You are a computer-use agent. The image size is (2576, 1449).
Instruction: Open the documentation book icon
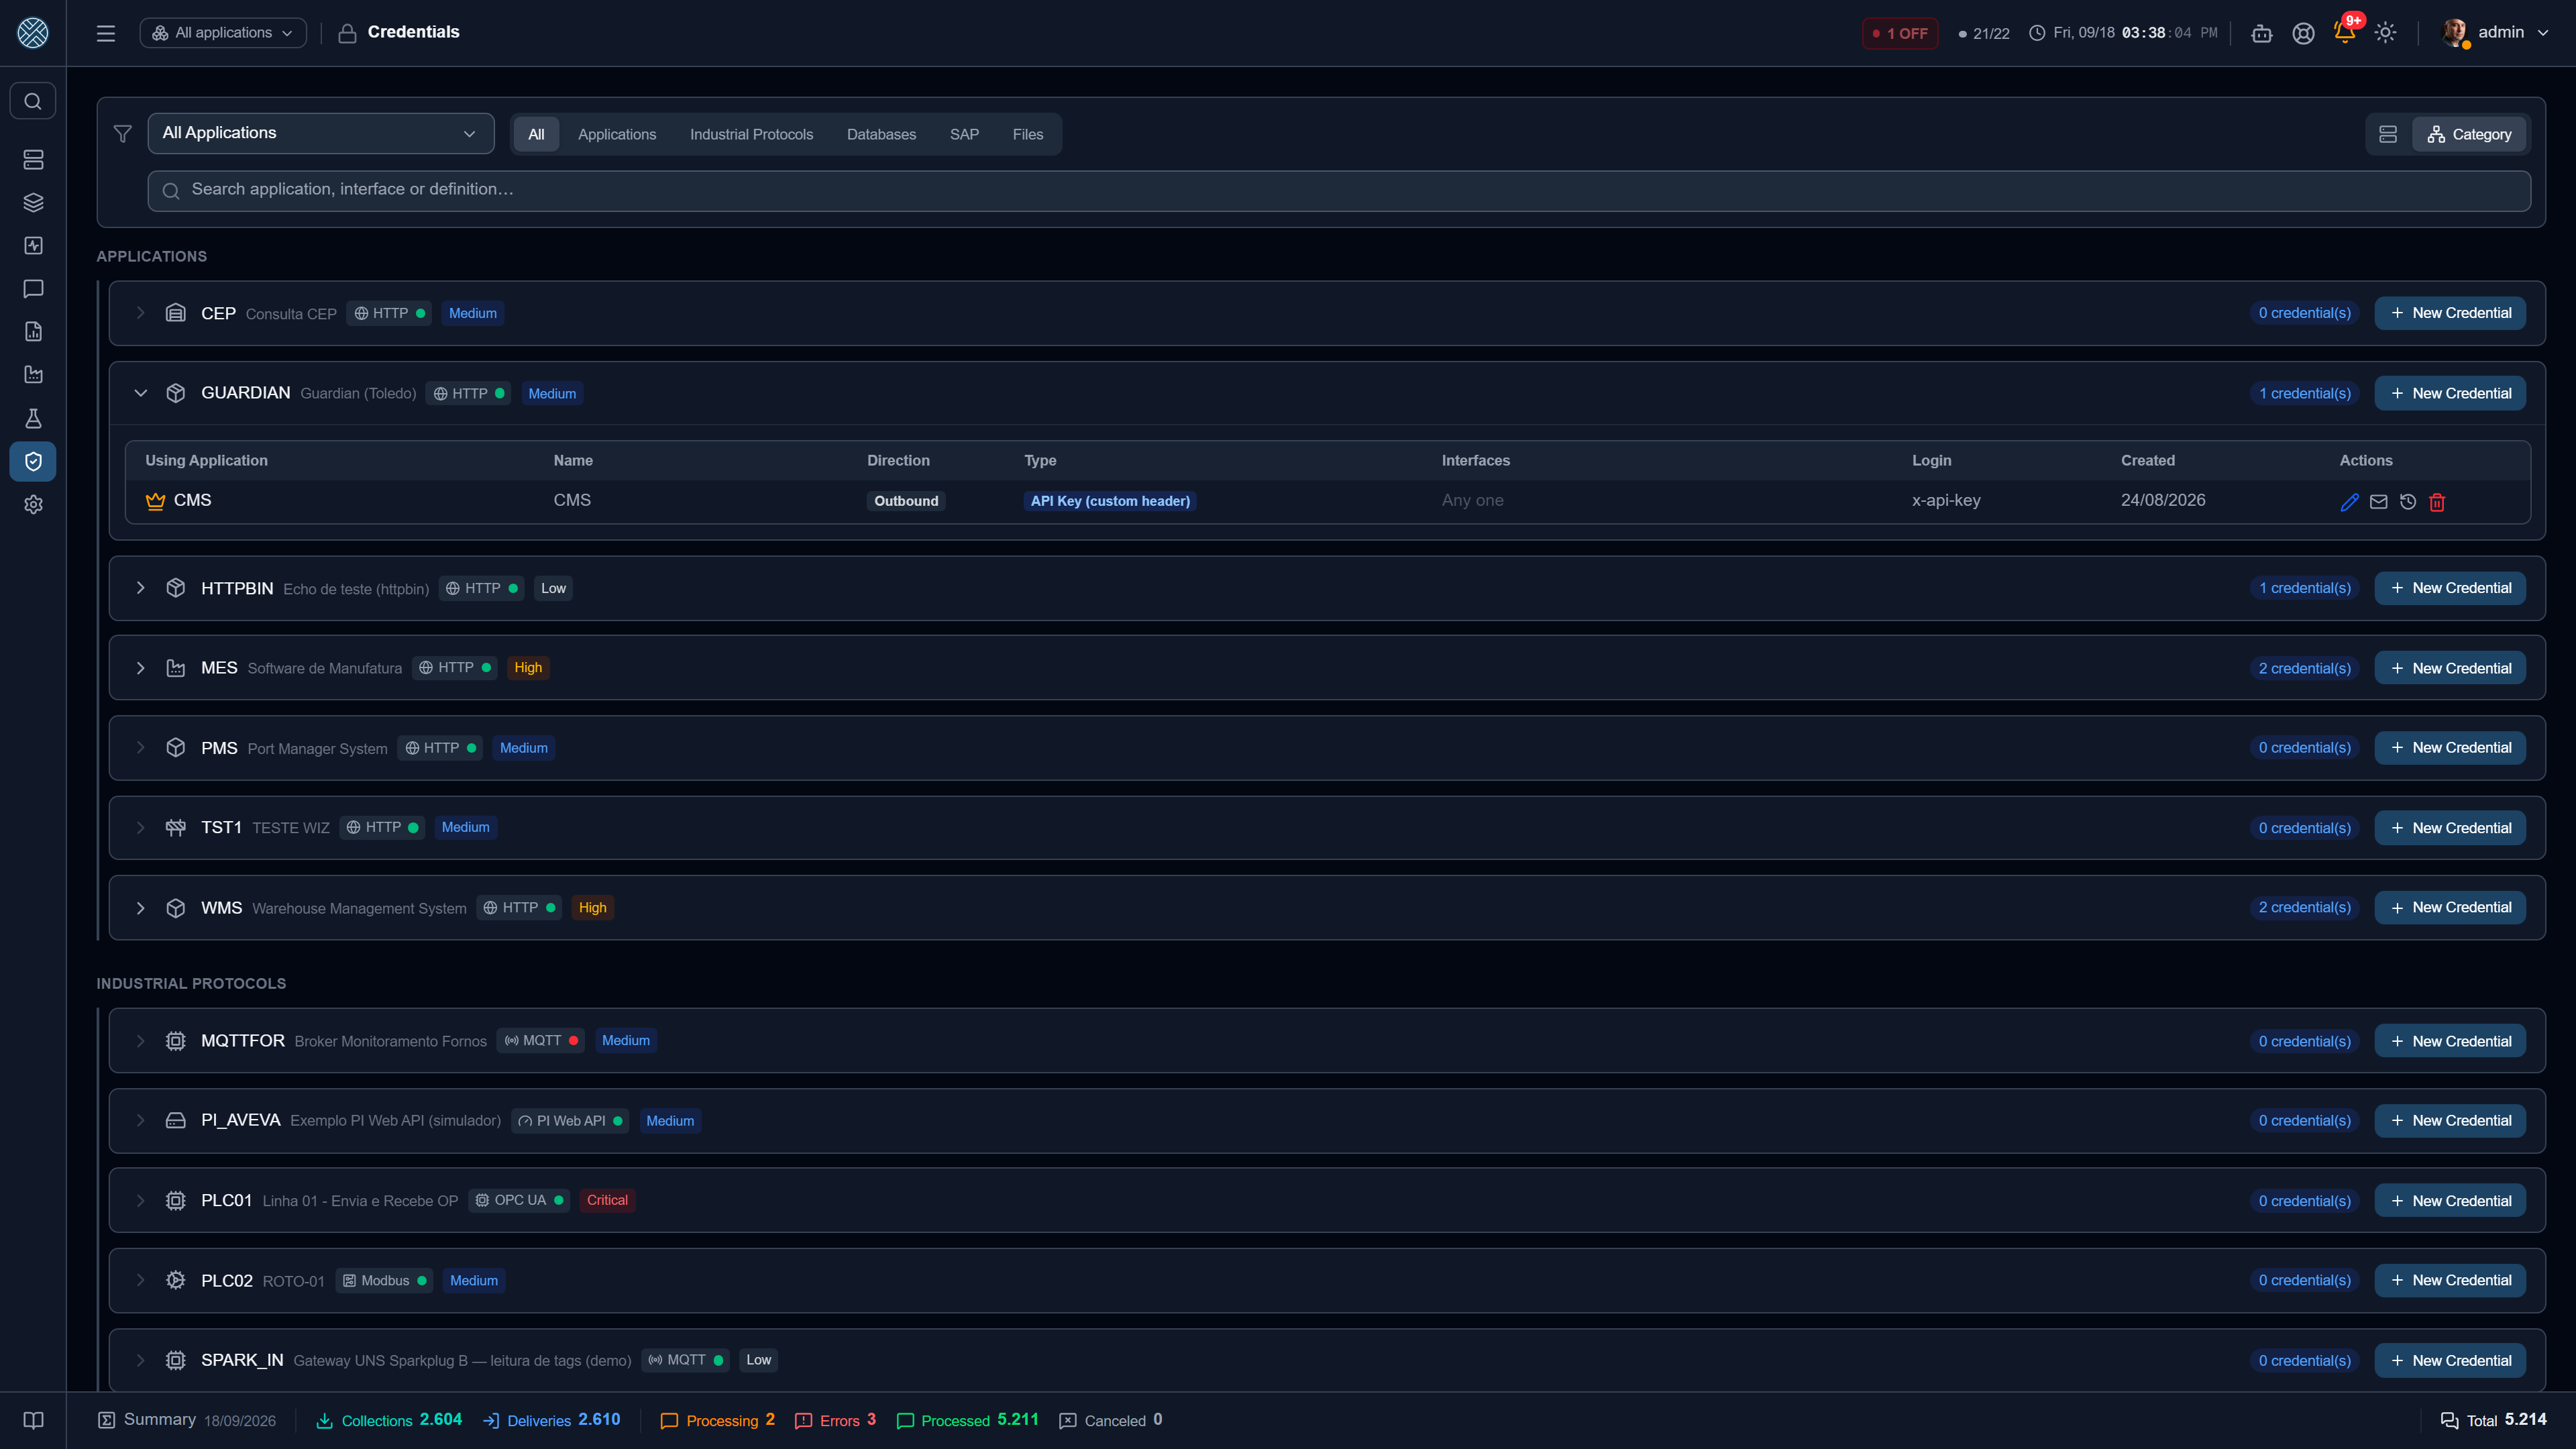tap(33, 1420)
